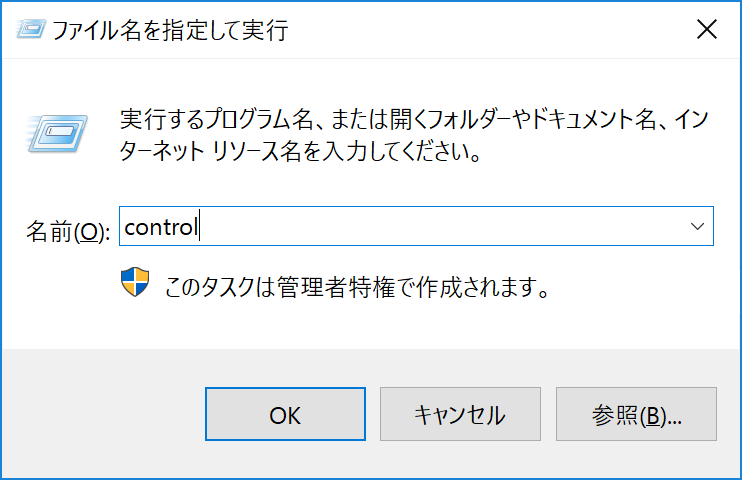Select the 名前(O): label
742x480 pixels.
point(68,231)
